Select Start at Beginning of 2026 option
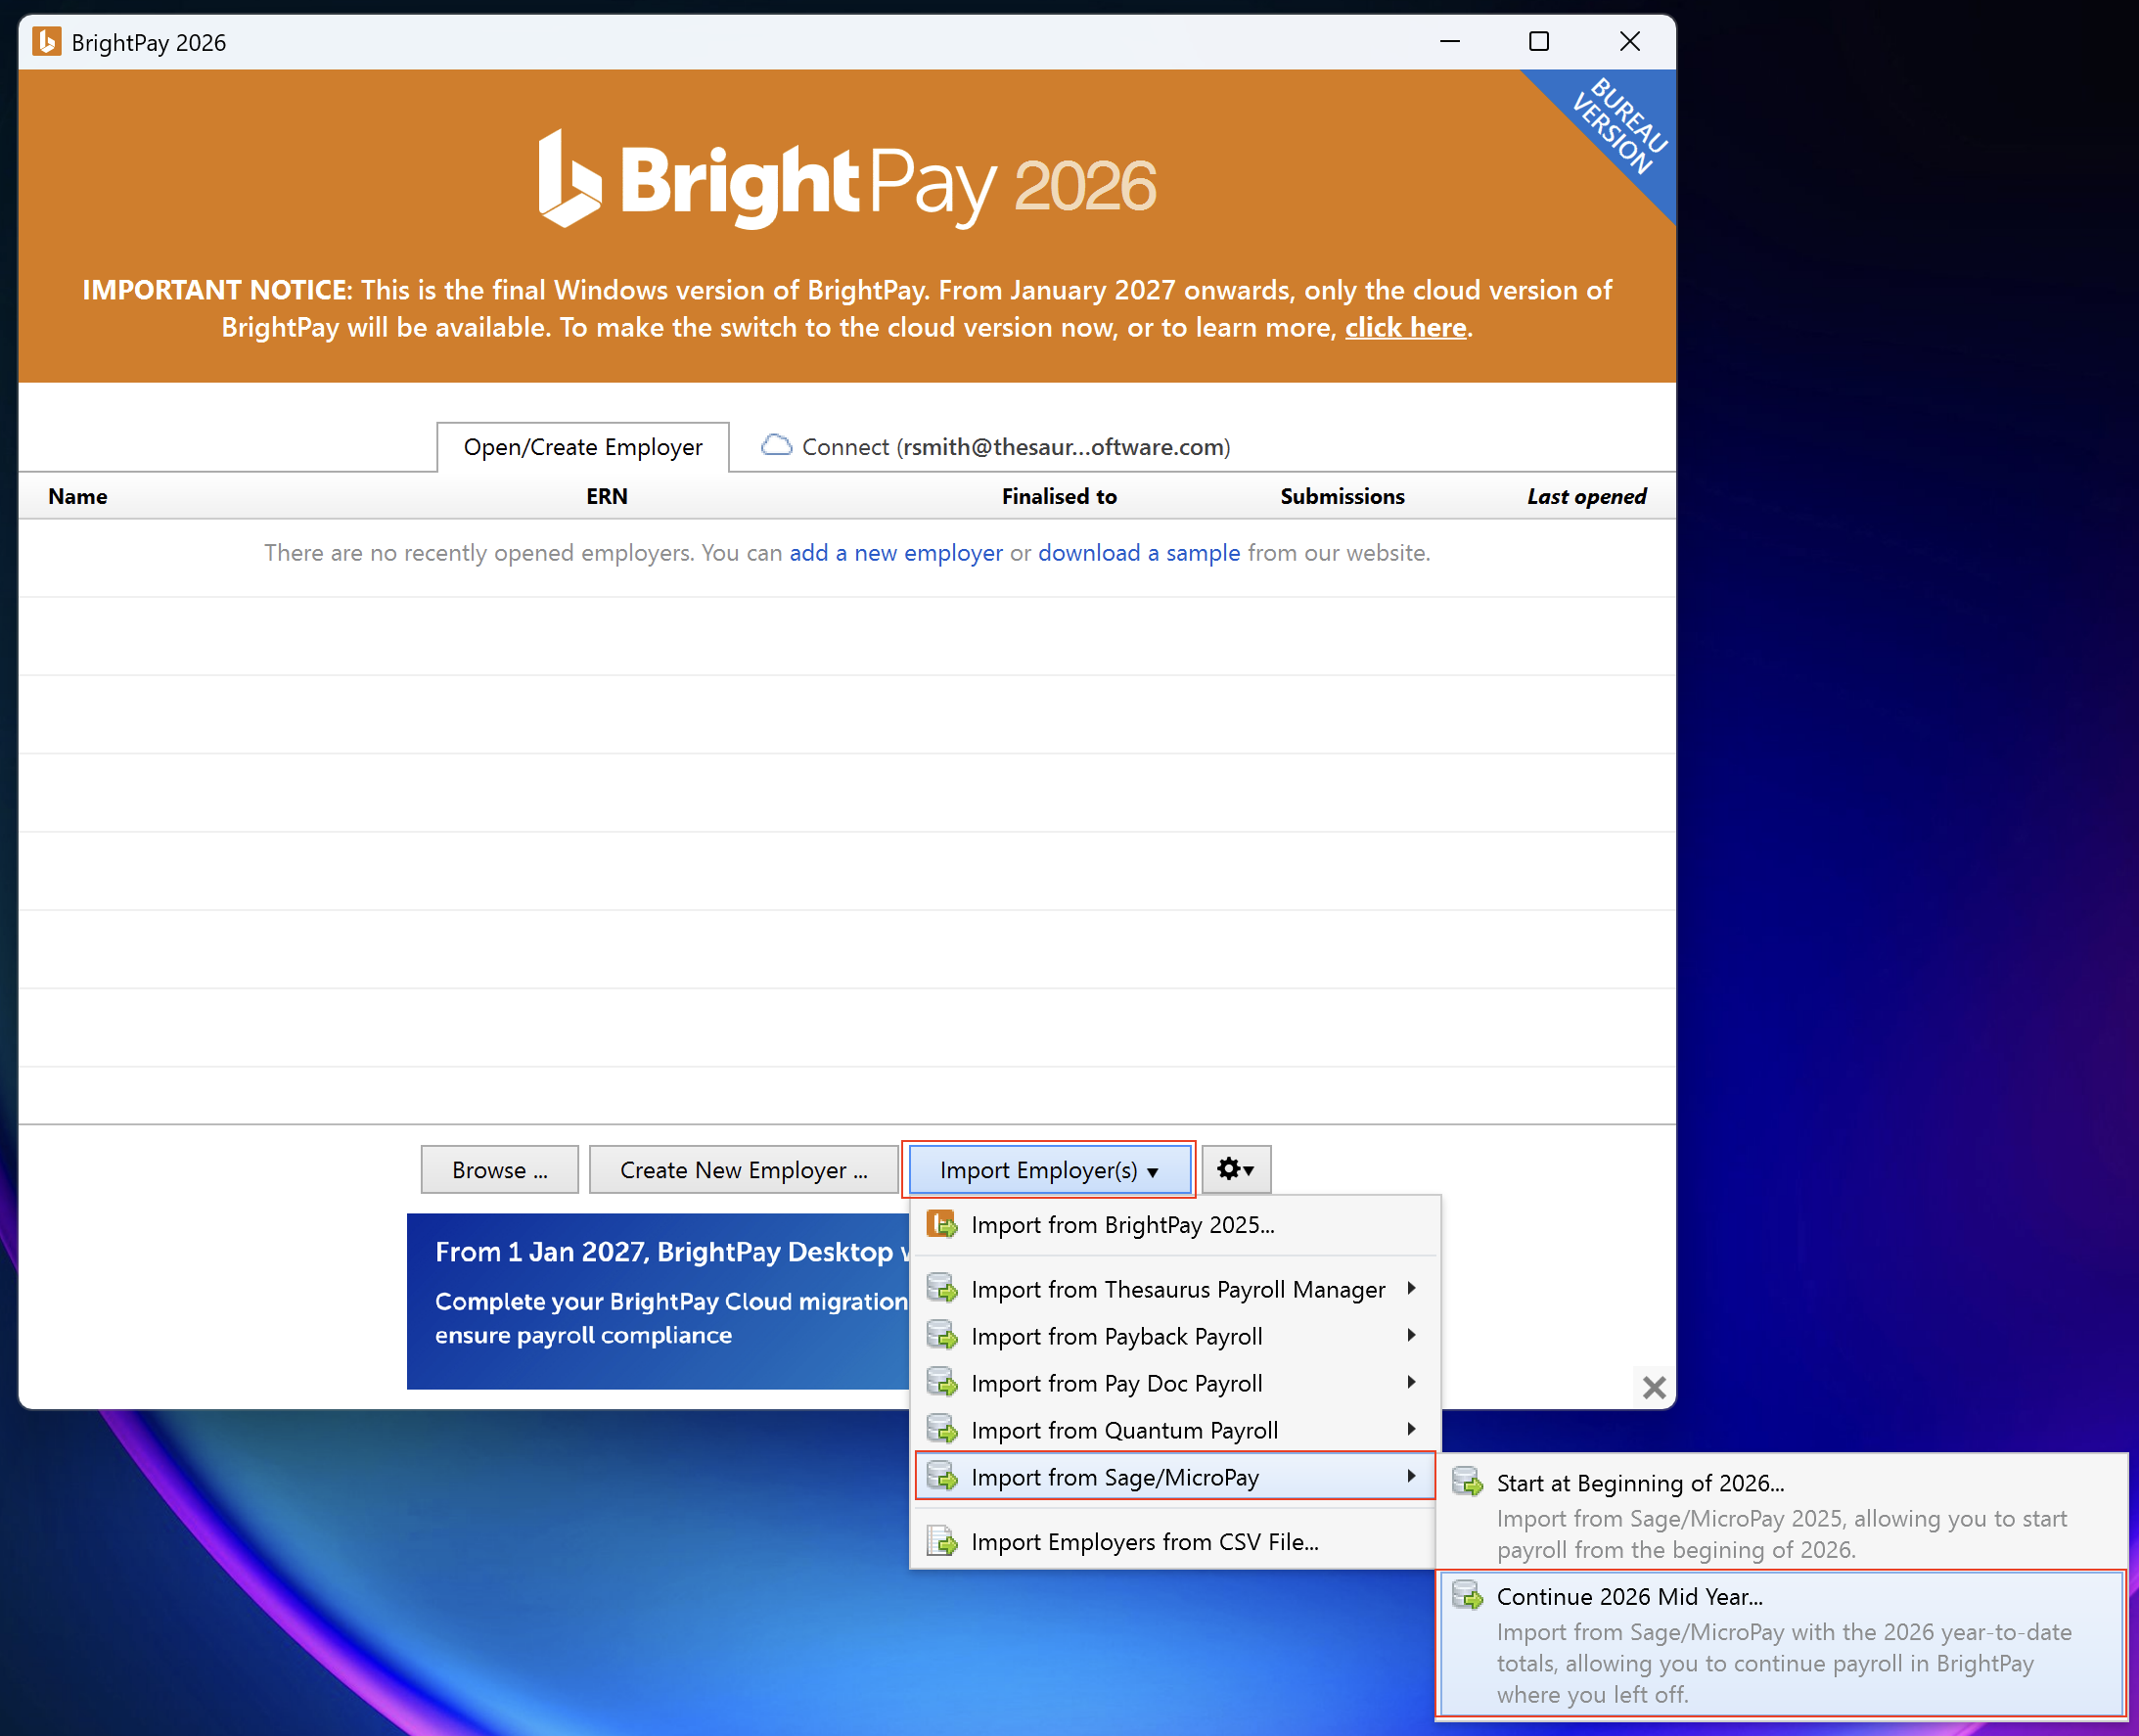2139x1736 pixels. click(x=1782, y=1514)
